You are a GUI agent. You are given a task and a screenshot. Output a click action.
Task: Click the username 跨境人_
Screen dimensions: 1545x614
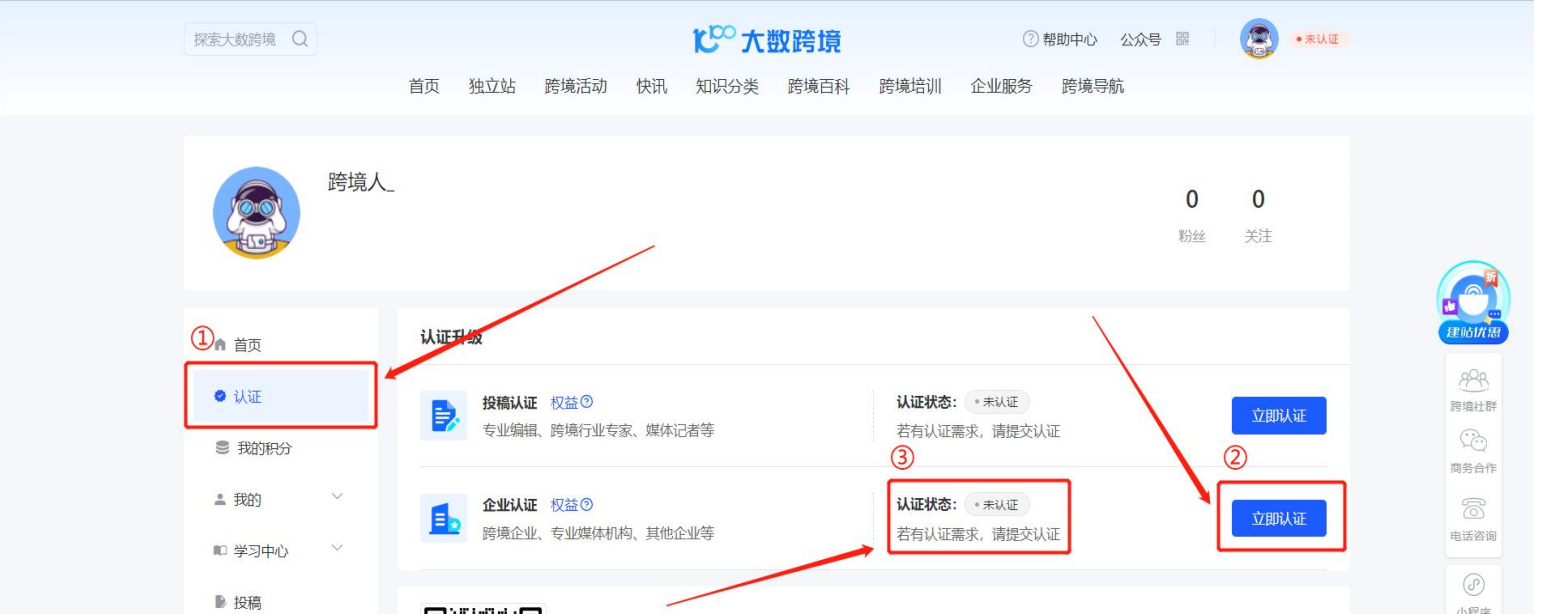tap(361, 182)
